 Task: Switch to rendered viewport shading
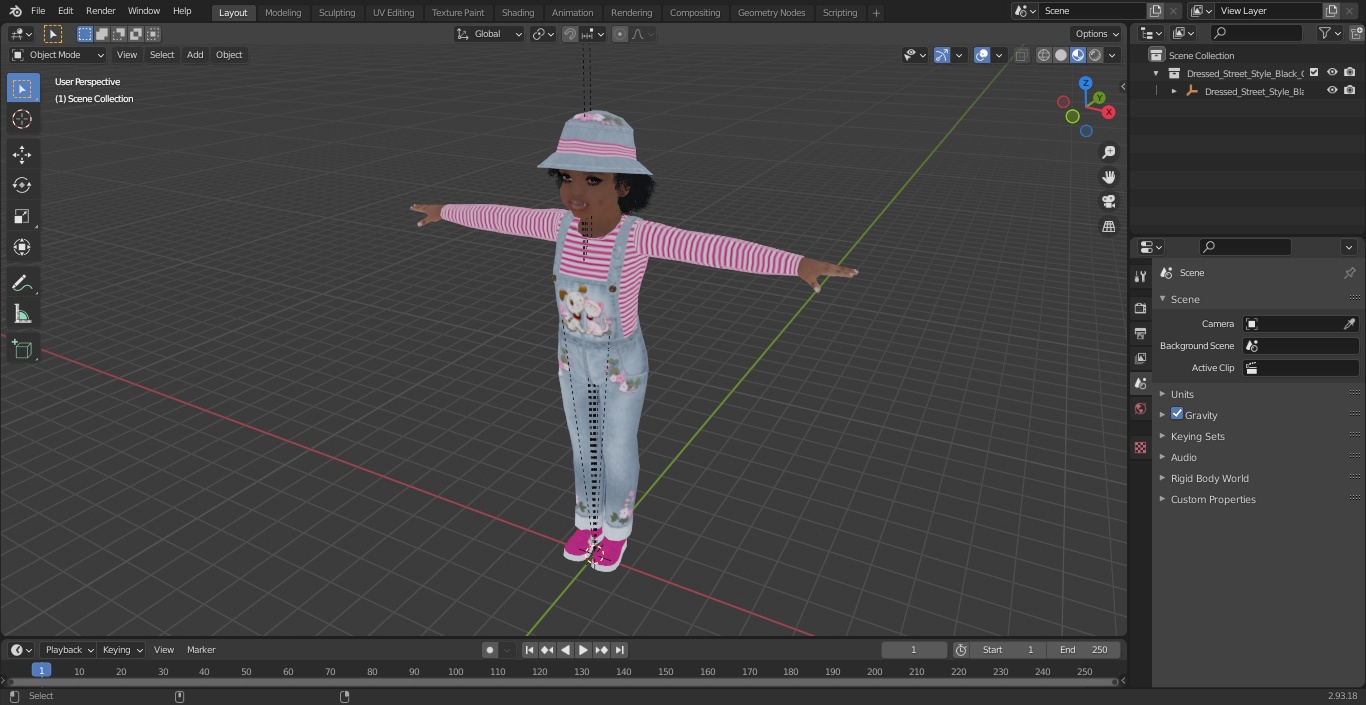tap(1095, 55)
